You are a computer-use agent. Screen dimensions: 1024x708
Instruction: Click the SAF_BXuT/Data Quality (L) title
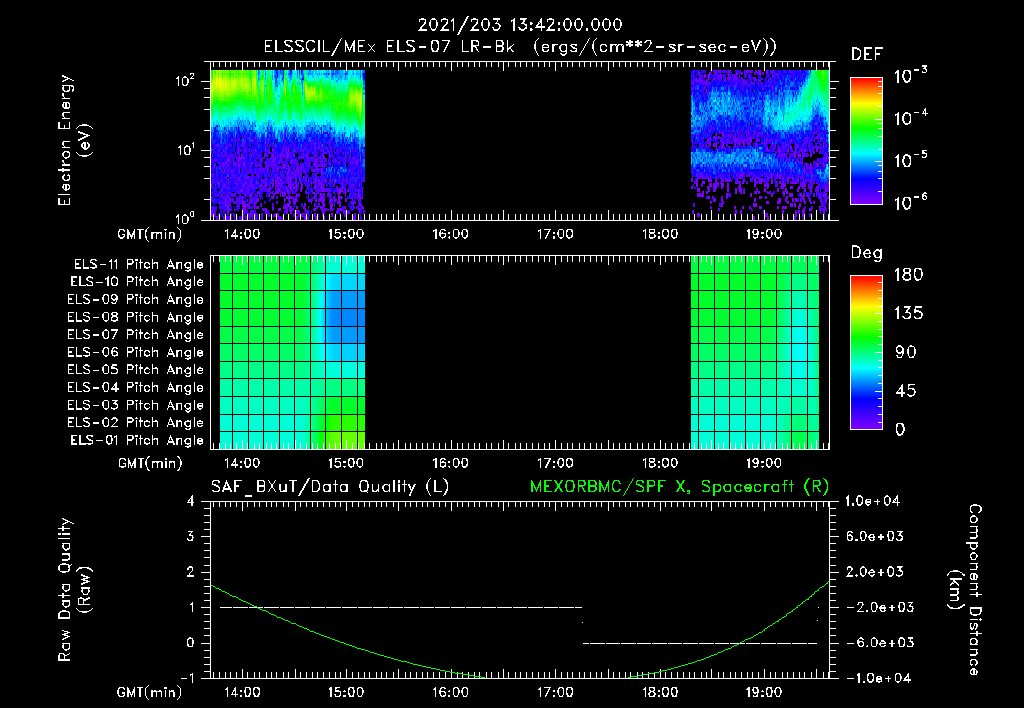(330, 487)
